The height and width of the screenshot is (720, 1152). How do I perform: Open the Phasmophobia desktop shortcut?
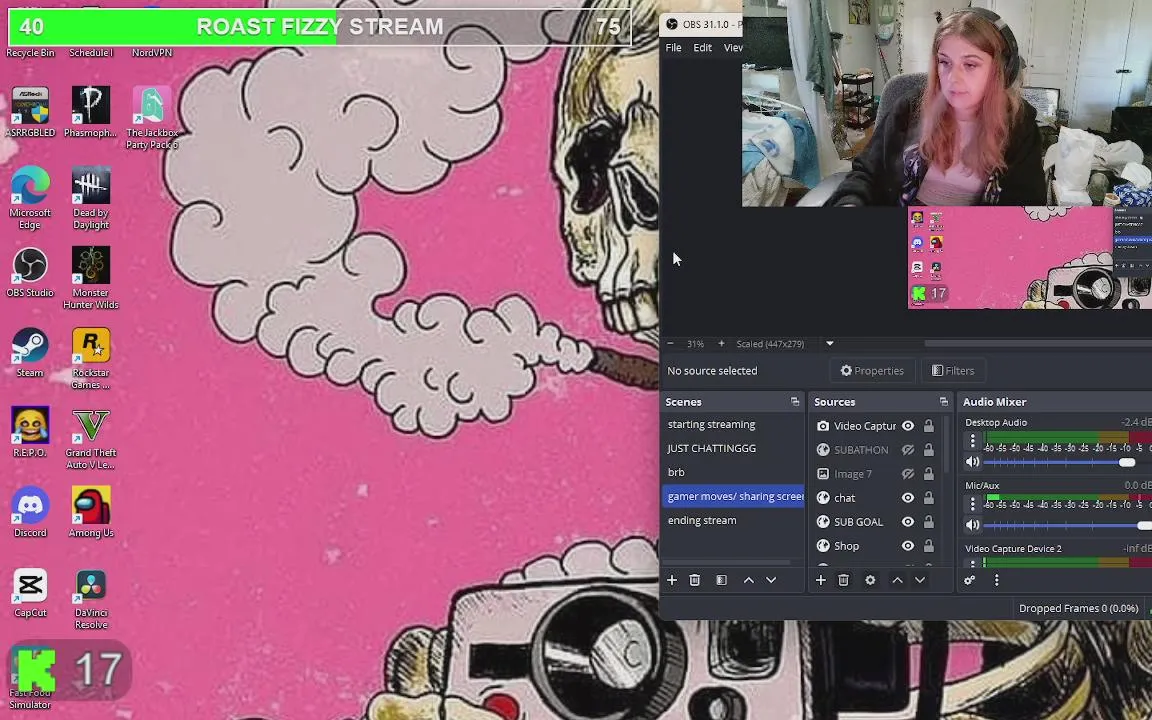click(90, 112)
